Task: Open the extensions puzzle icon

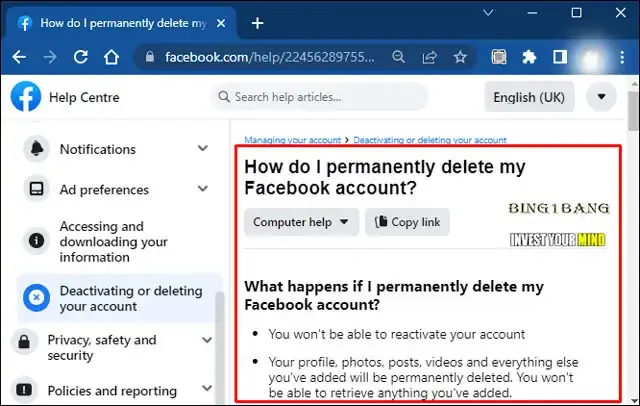Action: pyautogui.click(x=529, y=57)
